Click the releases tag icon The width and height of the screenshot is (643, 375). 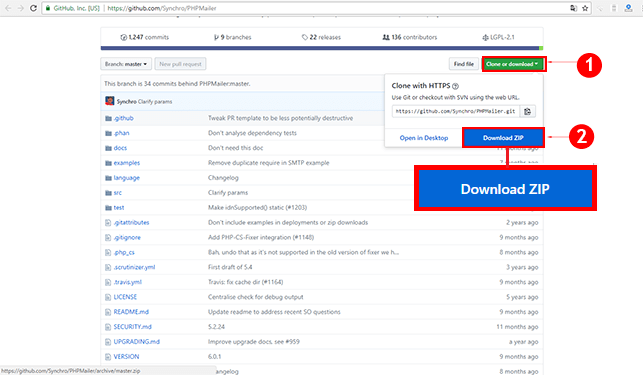305,37
